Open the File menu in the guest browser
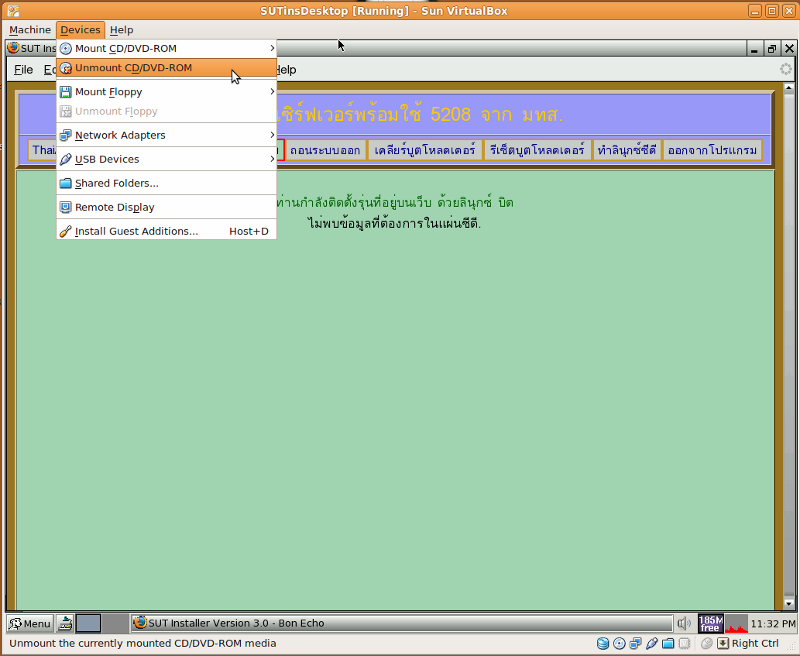This screenshot has width=800, height=656. pos(23,69)
